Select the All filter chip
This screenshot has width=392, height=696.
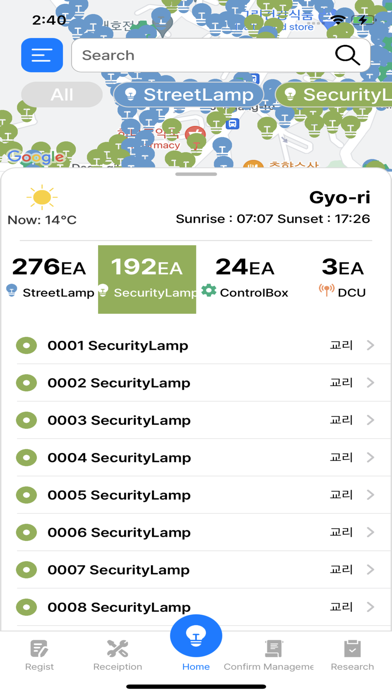[x=62, y=95]
